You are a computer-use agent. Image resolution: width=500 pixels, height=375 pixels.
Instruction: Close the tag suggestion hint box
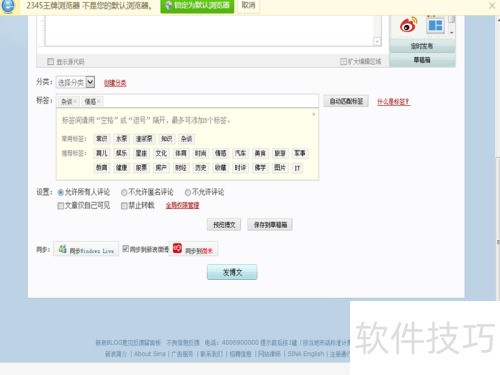coord(313,114)
